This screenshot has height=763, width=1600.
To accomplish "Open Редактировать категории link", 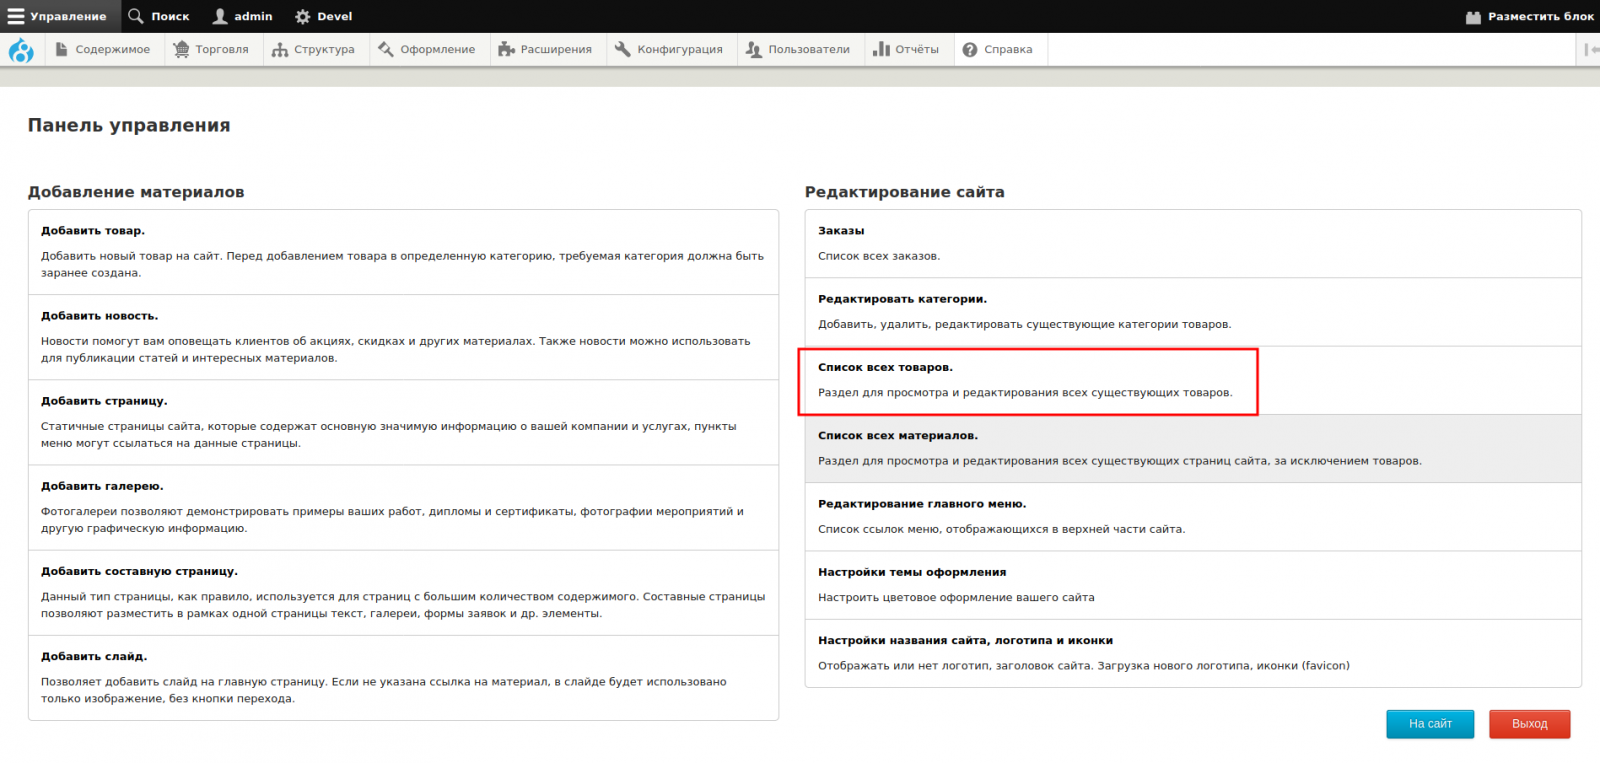I will [902, 299].
